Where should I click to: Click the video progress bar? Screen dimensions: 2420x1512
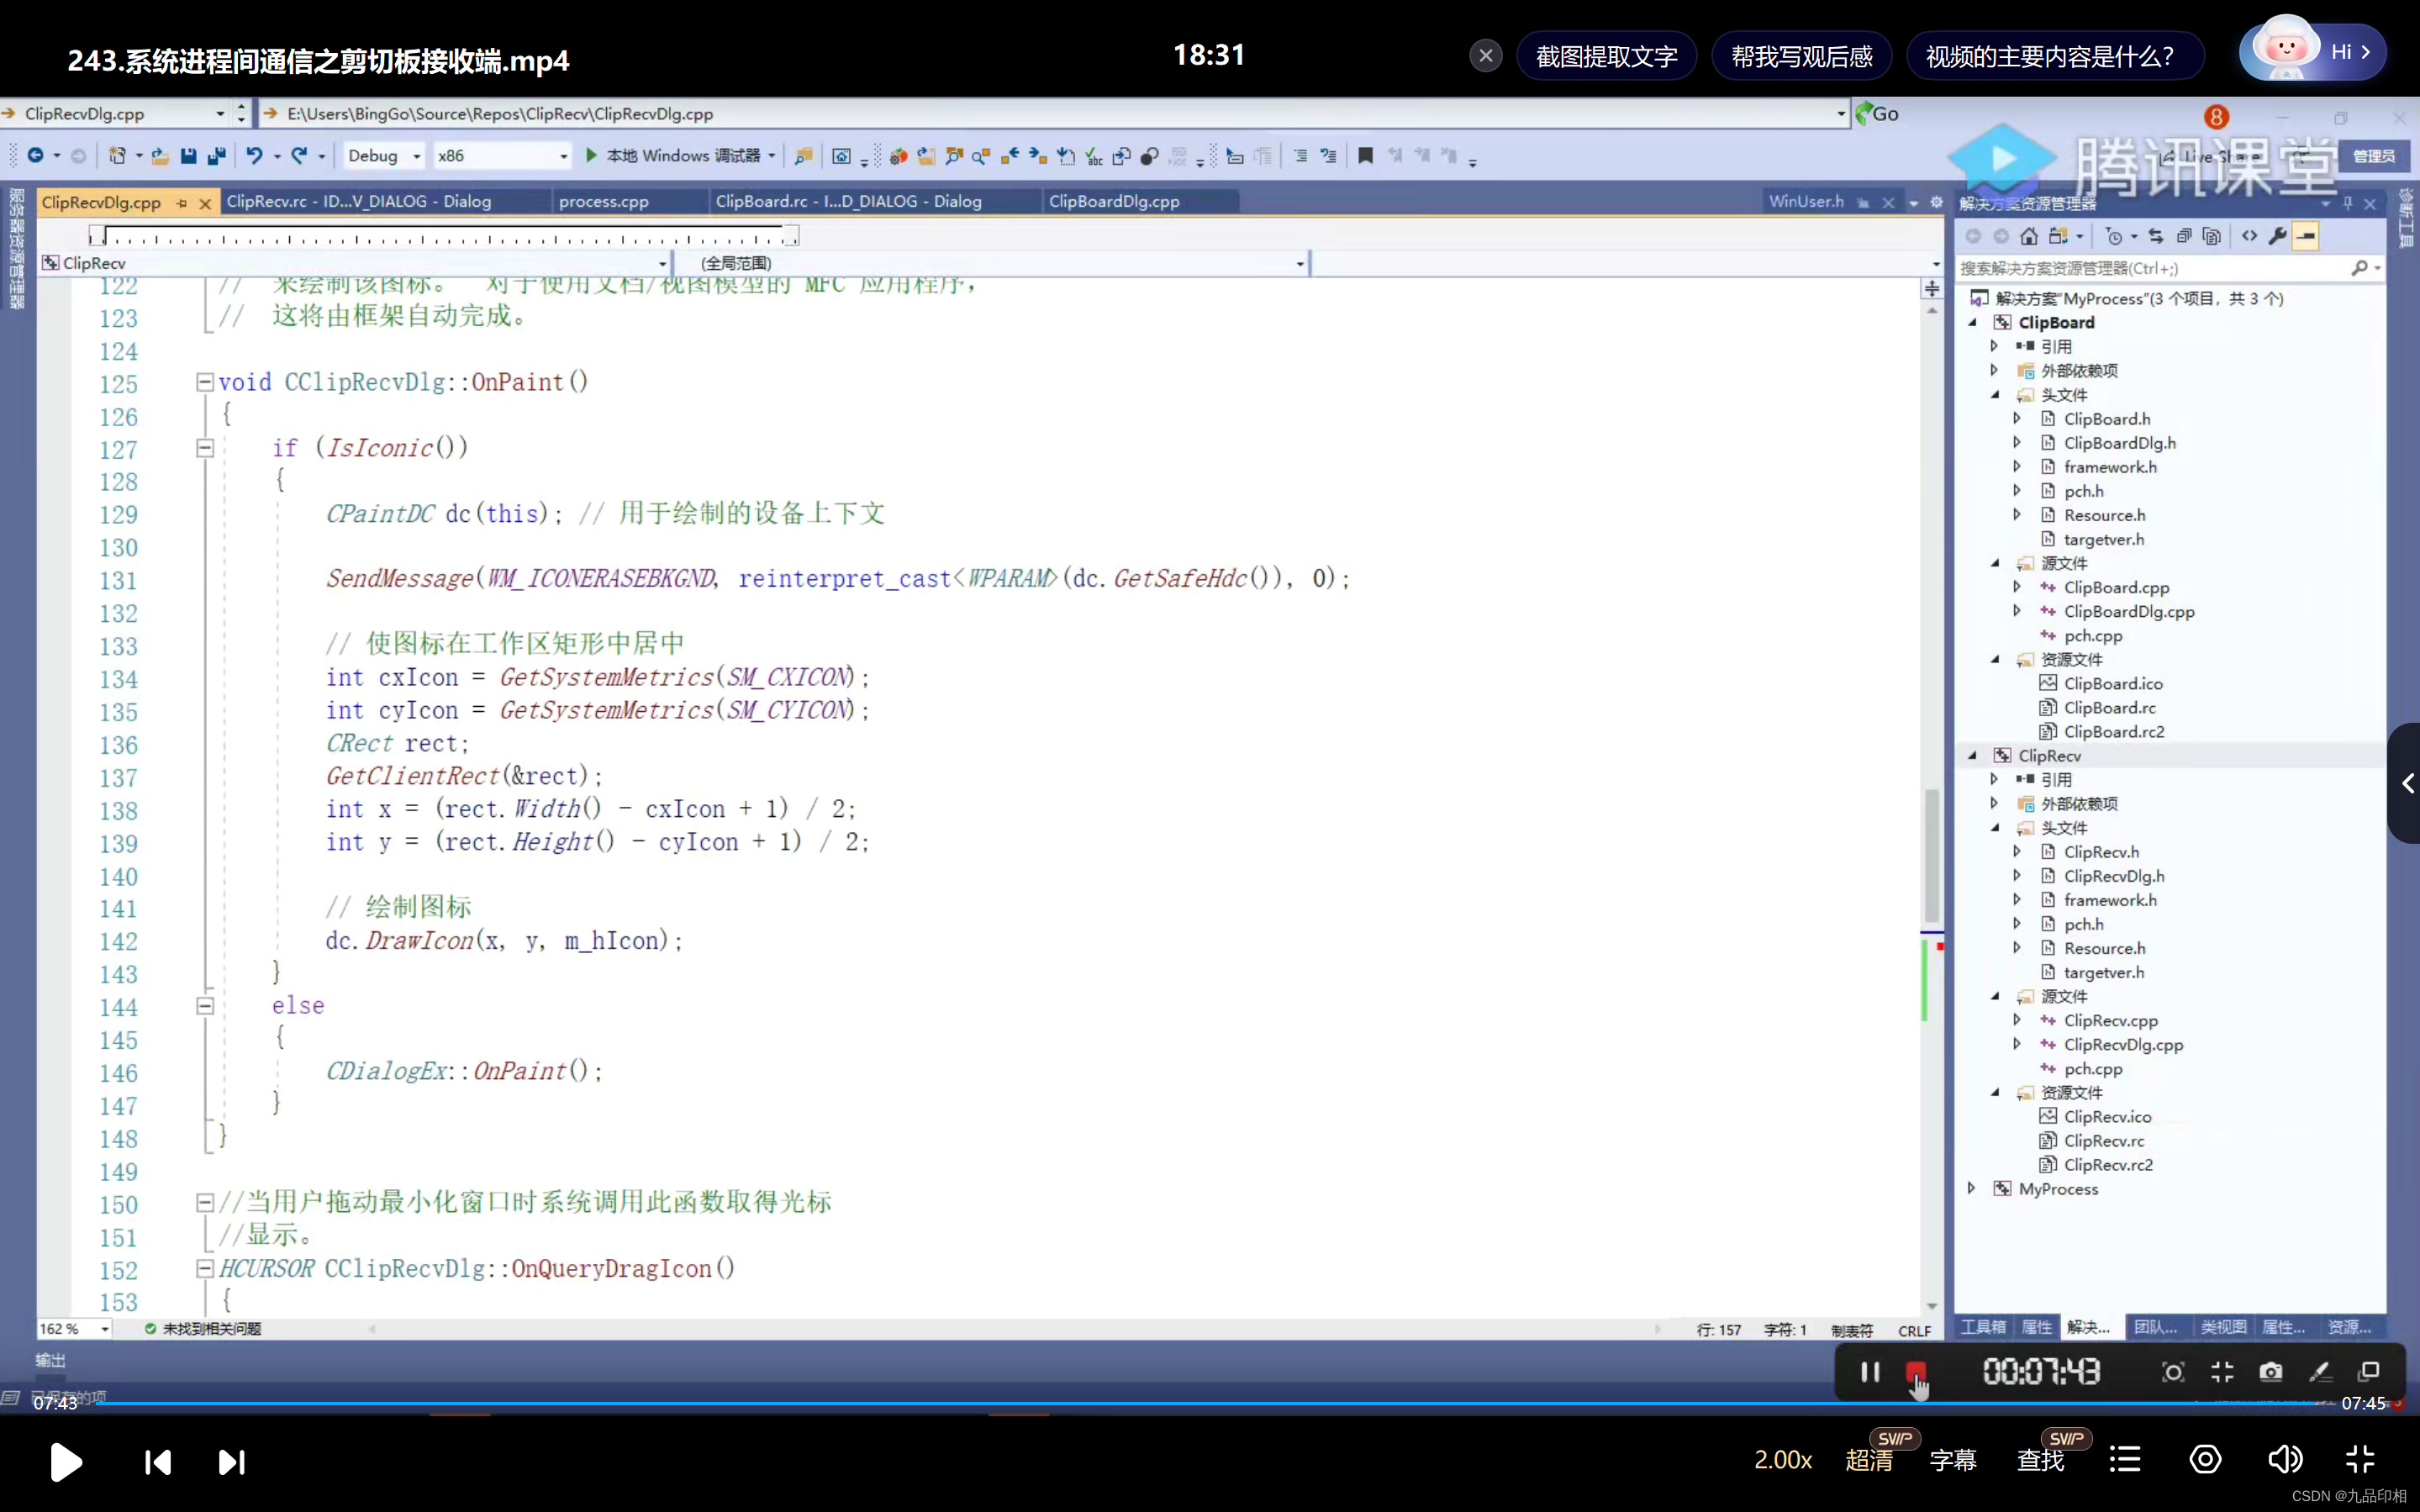(1200, 1403)
